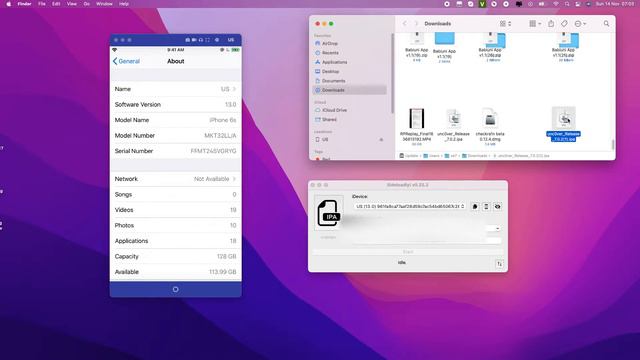
Task: Click Downloads in Finder path bar
Action: pyautogui.click(x=475, y=156)
